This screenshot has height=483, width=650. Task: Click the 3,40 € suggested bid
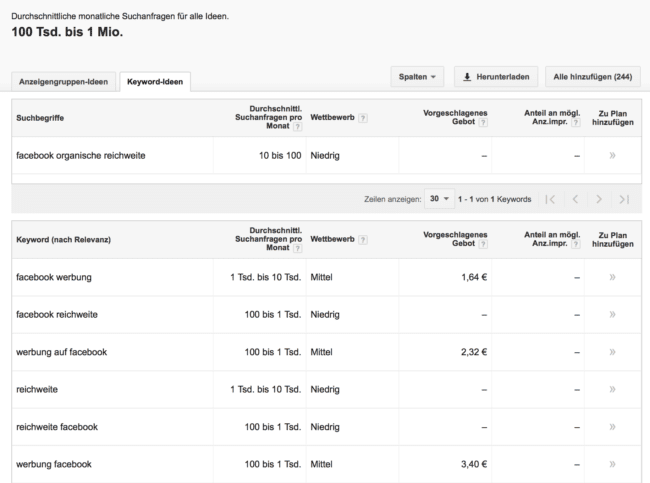pyautogui.click(x=474, y=464)
